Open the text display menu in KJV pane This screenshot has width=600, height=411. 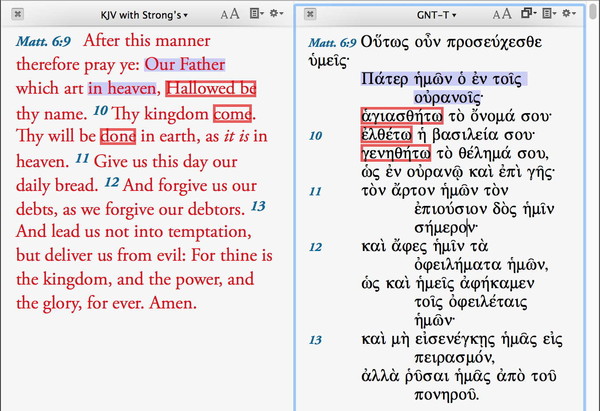click(256, 14)
